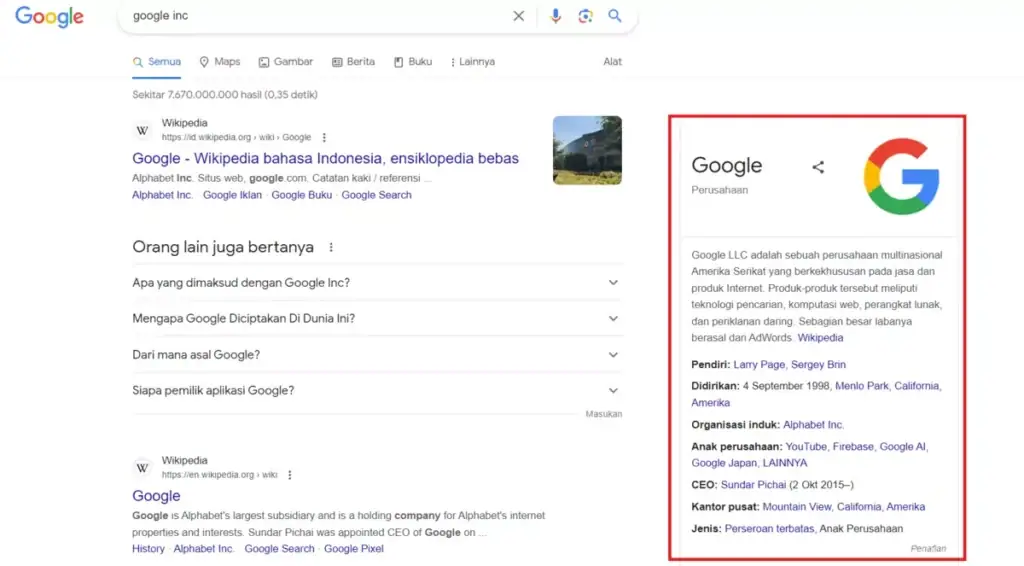Switch to the Berita tab
Viewport: 1024px width, 566px height.
(x=353, y=61)
